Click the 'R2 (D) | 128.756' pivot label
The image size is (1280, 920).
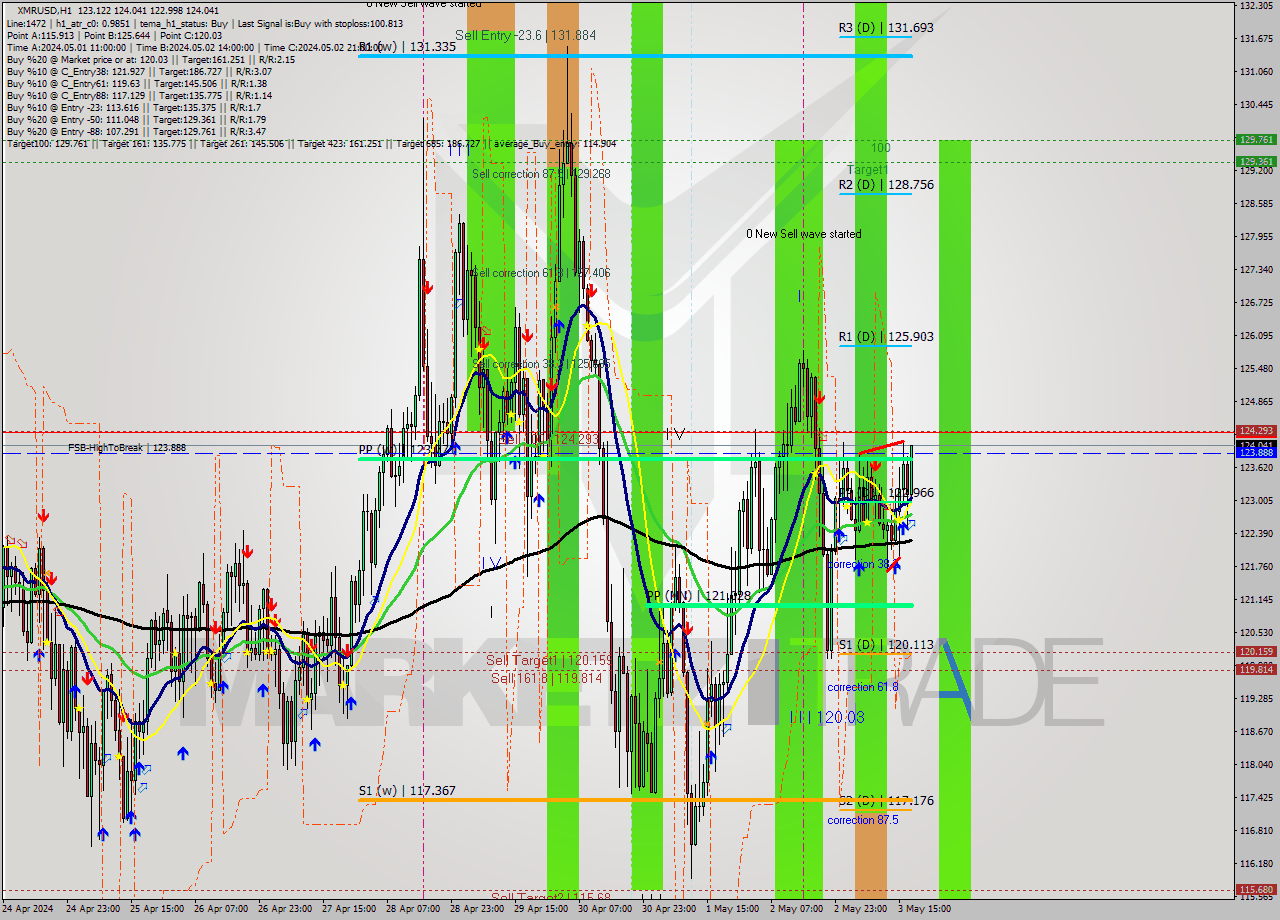point(886,185)
